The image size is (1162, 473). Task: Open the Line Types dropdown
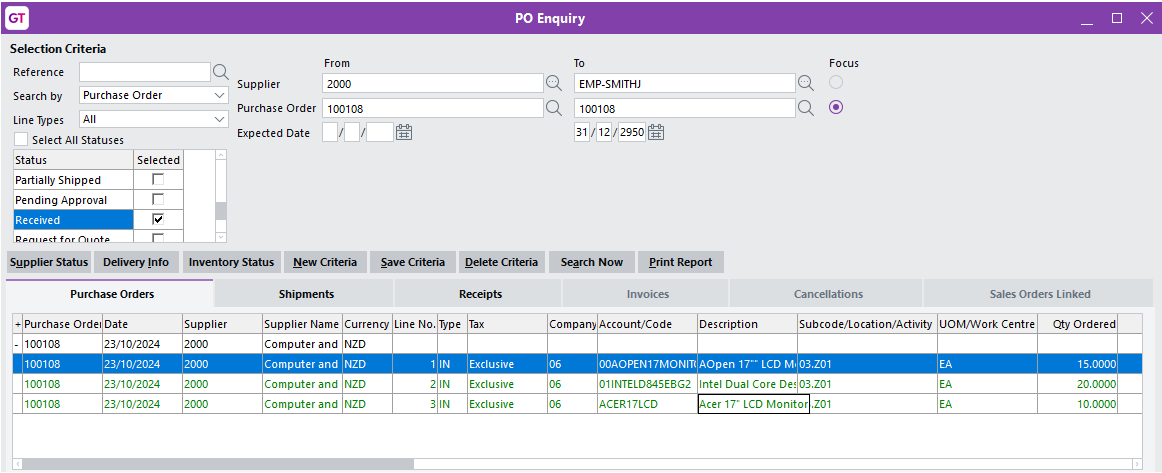coord(219,119)
